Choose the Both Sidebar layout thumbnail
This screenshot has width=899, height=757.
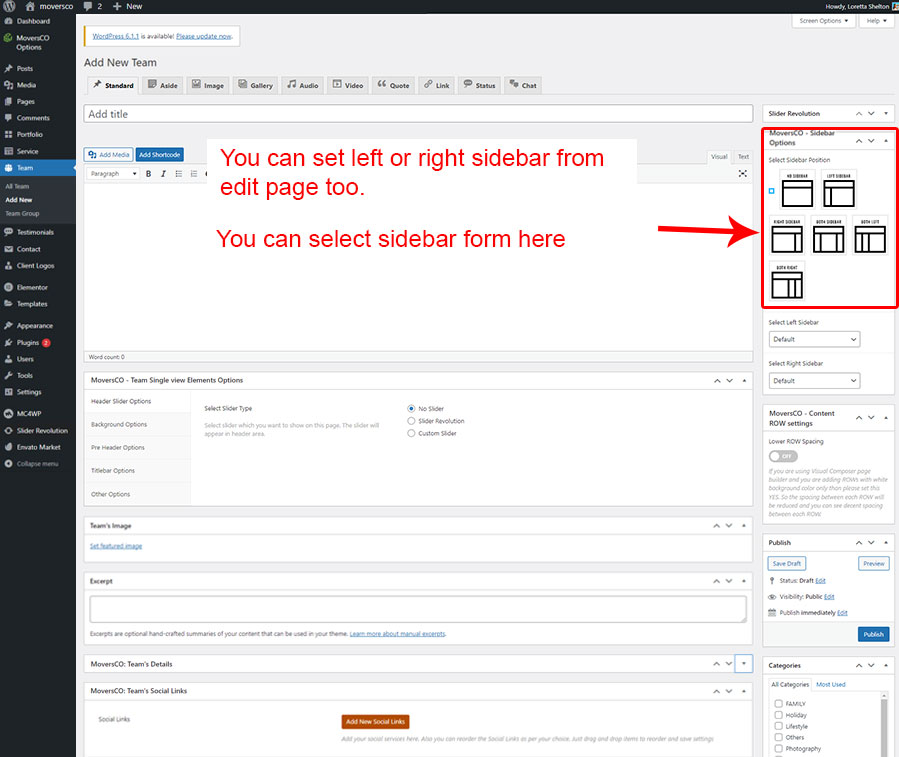828,238
